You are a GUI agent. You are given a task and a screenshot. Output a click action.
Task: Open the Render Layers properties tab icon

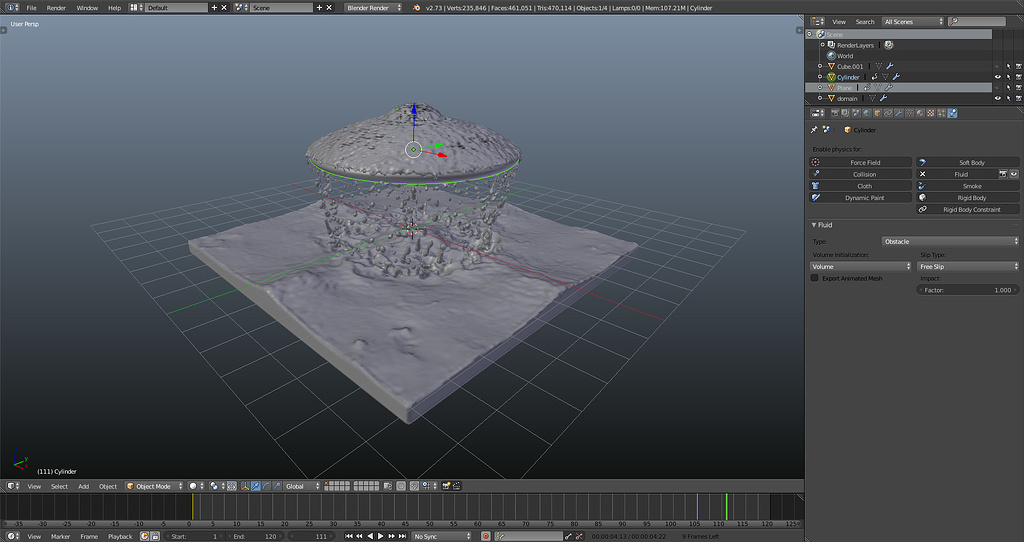pos(845,113)
